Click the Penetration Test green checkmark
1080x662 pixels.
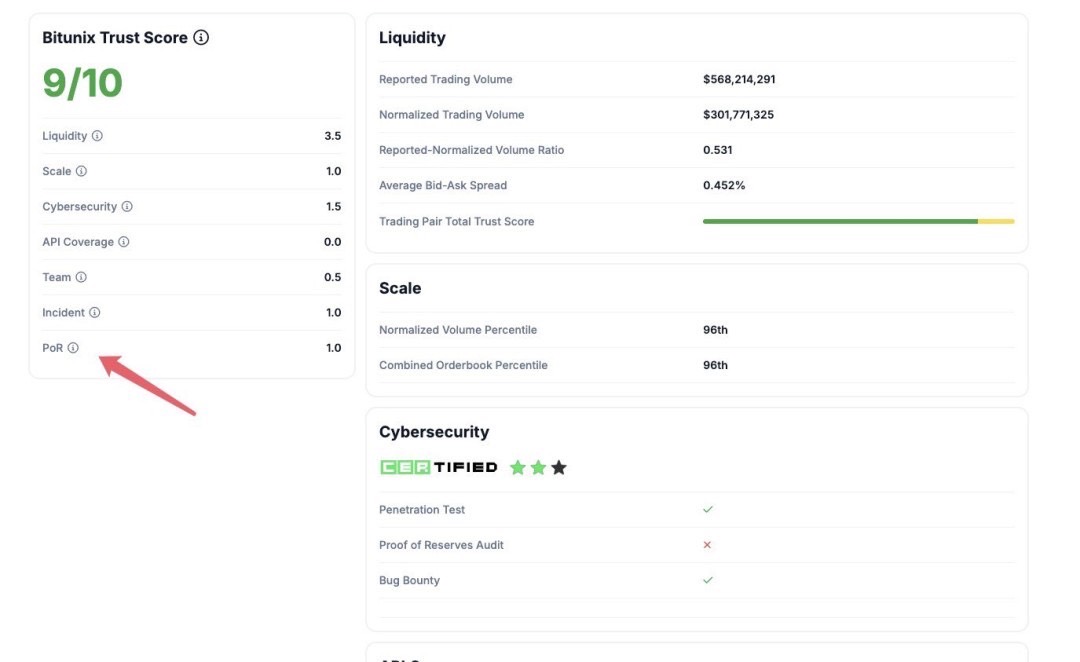point(707,509)
